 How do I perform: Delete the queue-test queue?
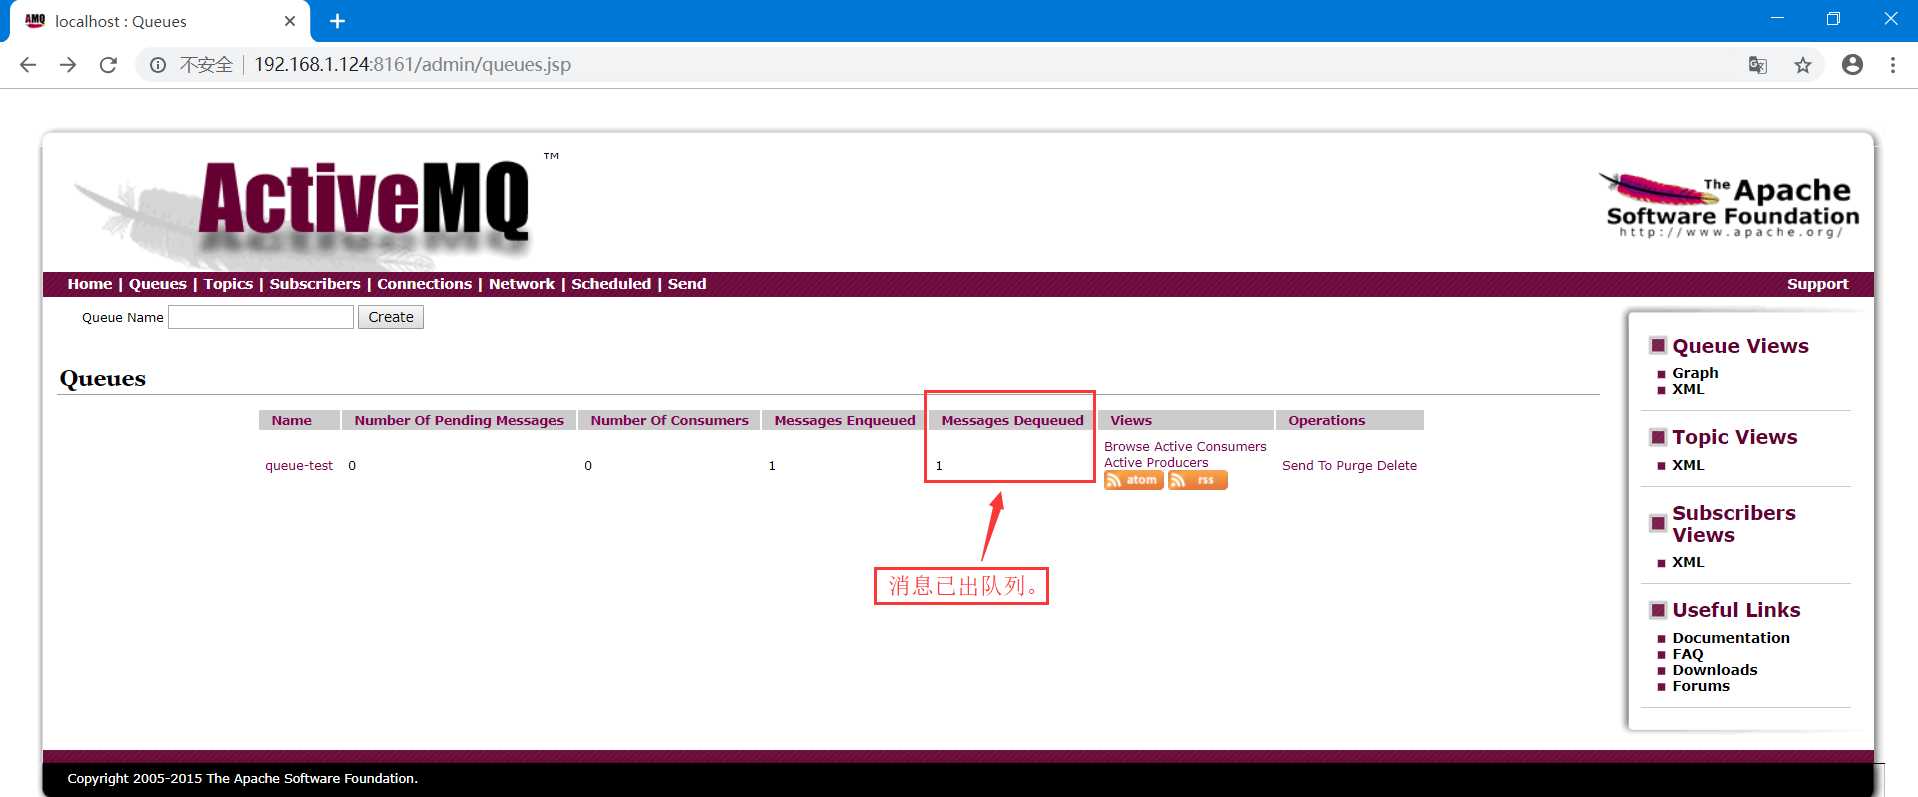coord(1397,466)
